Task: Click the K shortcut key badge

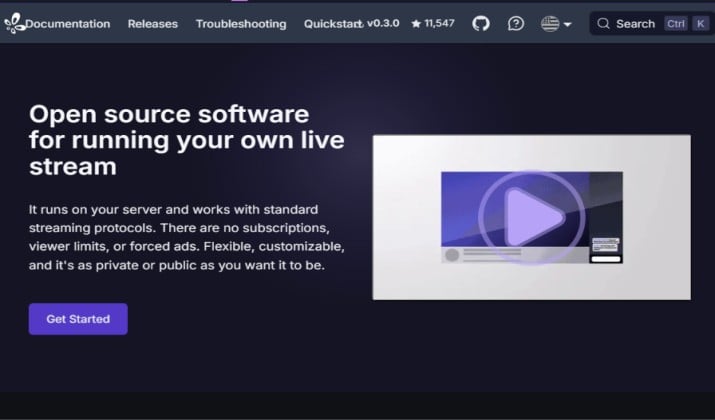Action: [700, 24]
